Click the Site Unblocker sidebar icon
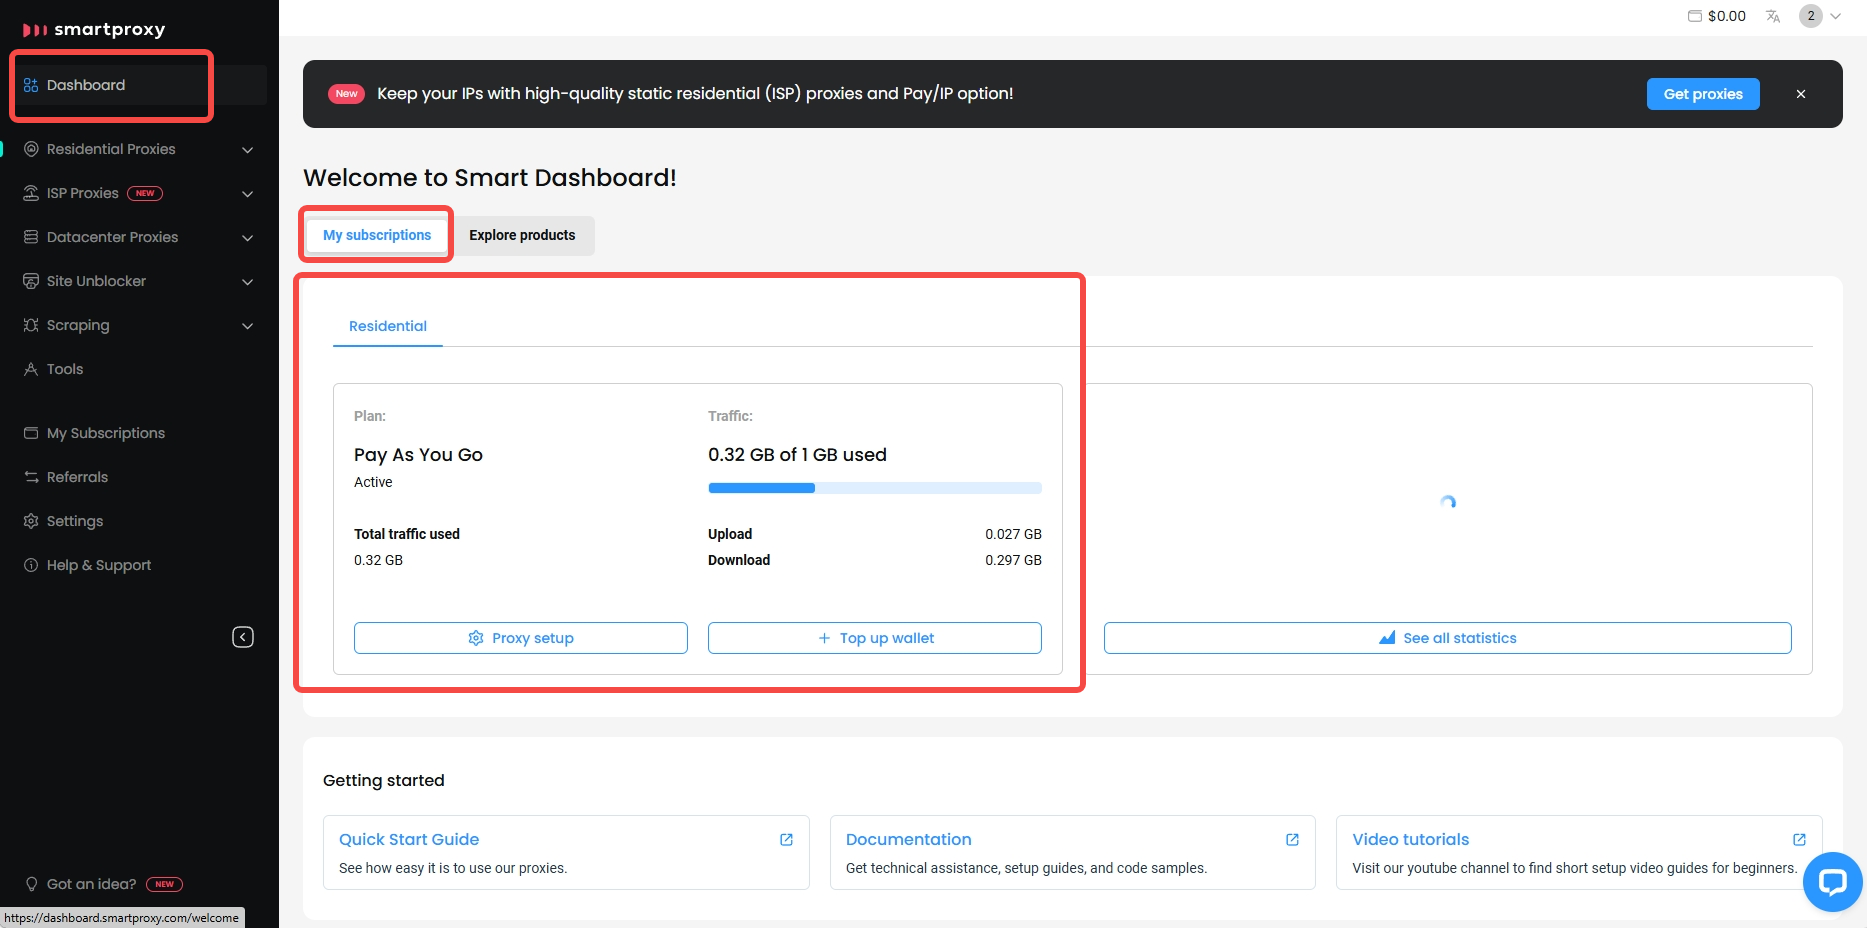1867x928 pixels. click(x=31, y=281)
